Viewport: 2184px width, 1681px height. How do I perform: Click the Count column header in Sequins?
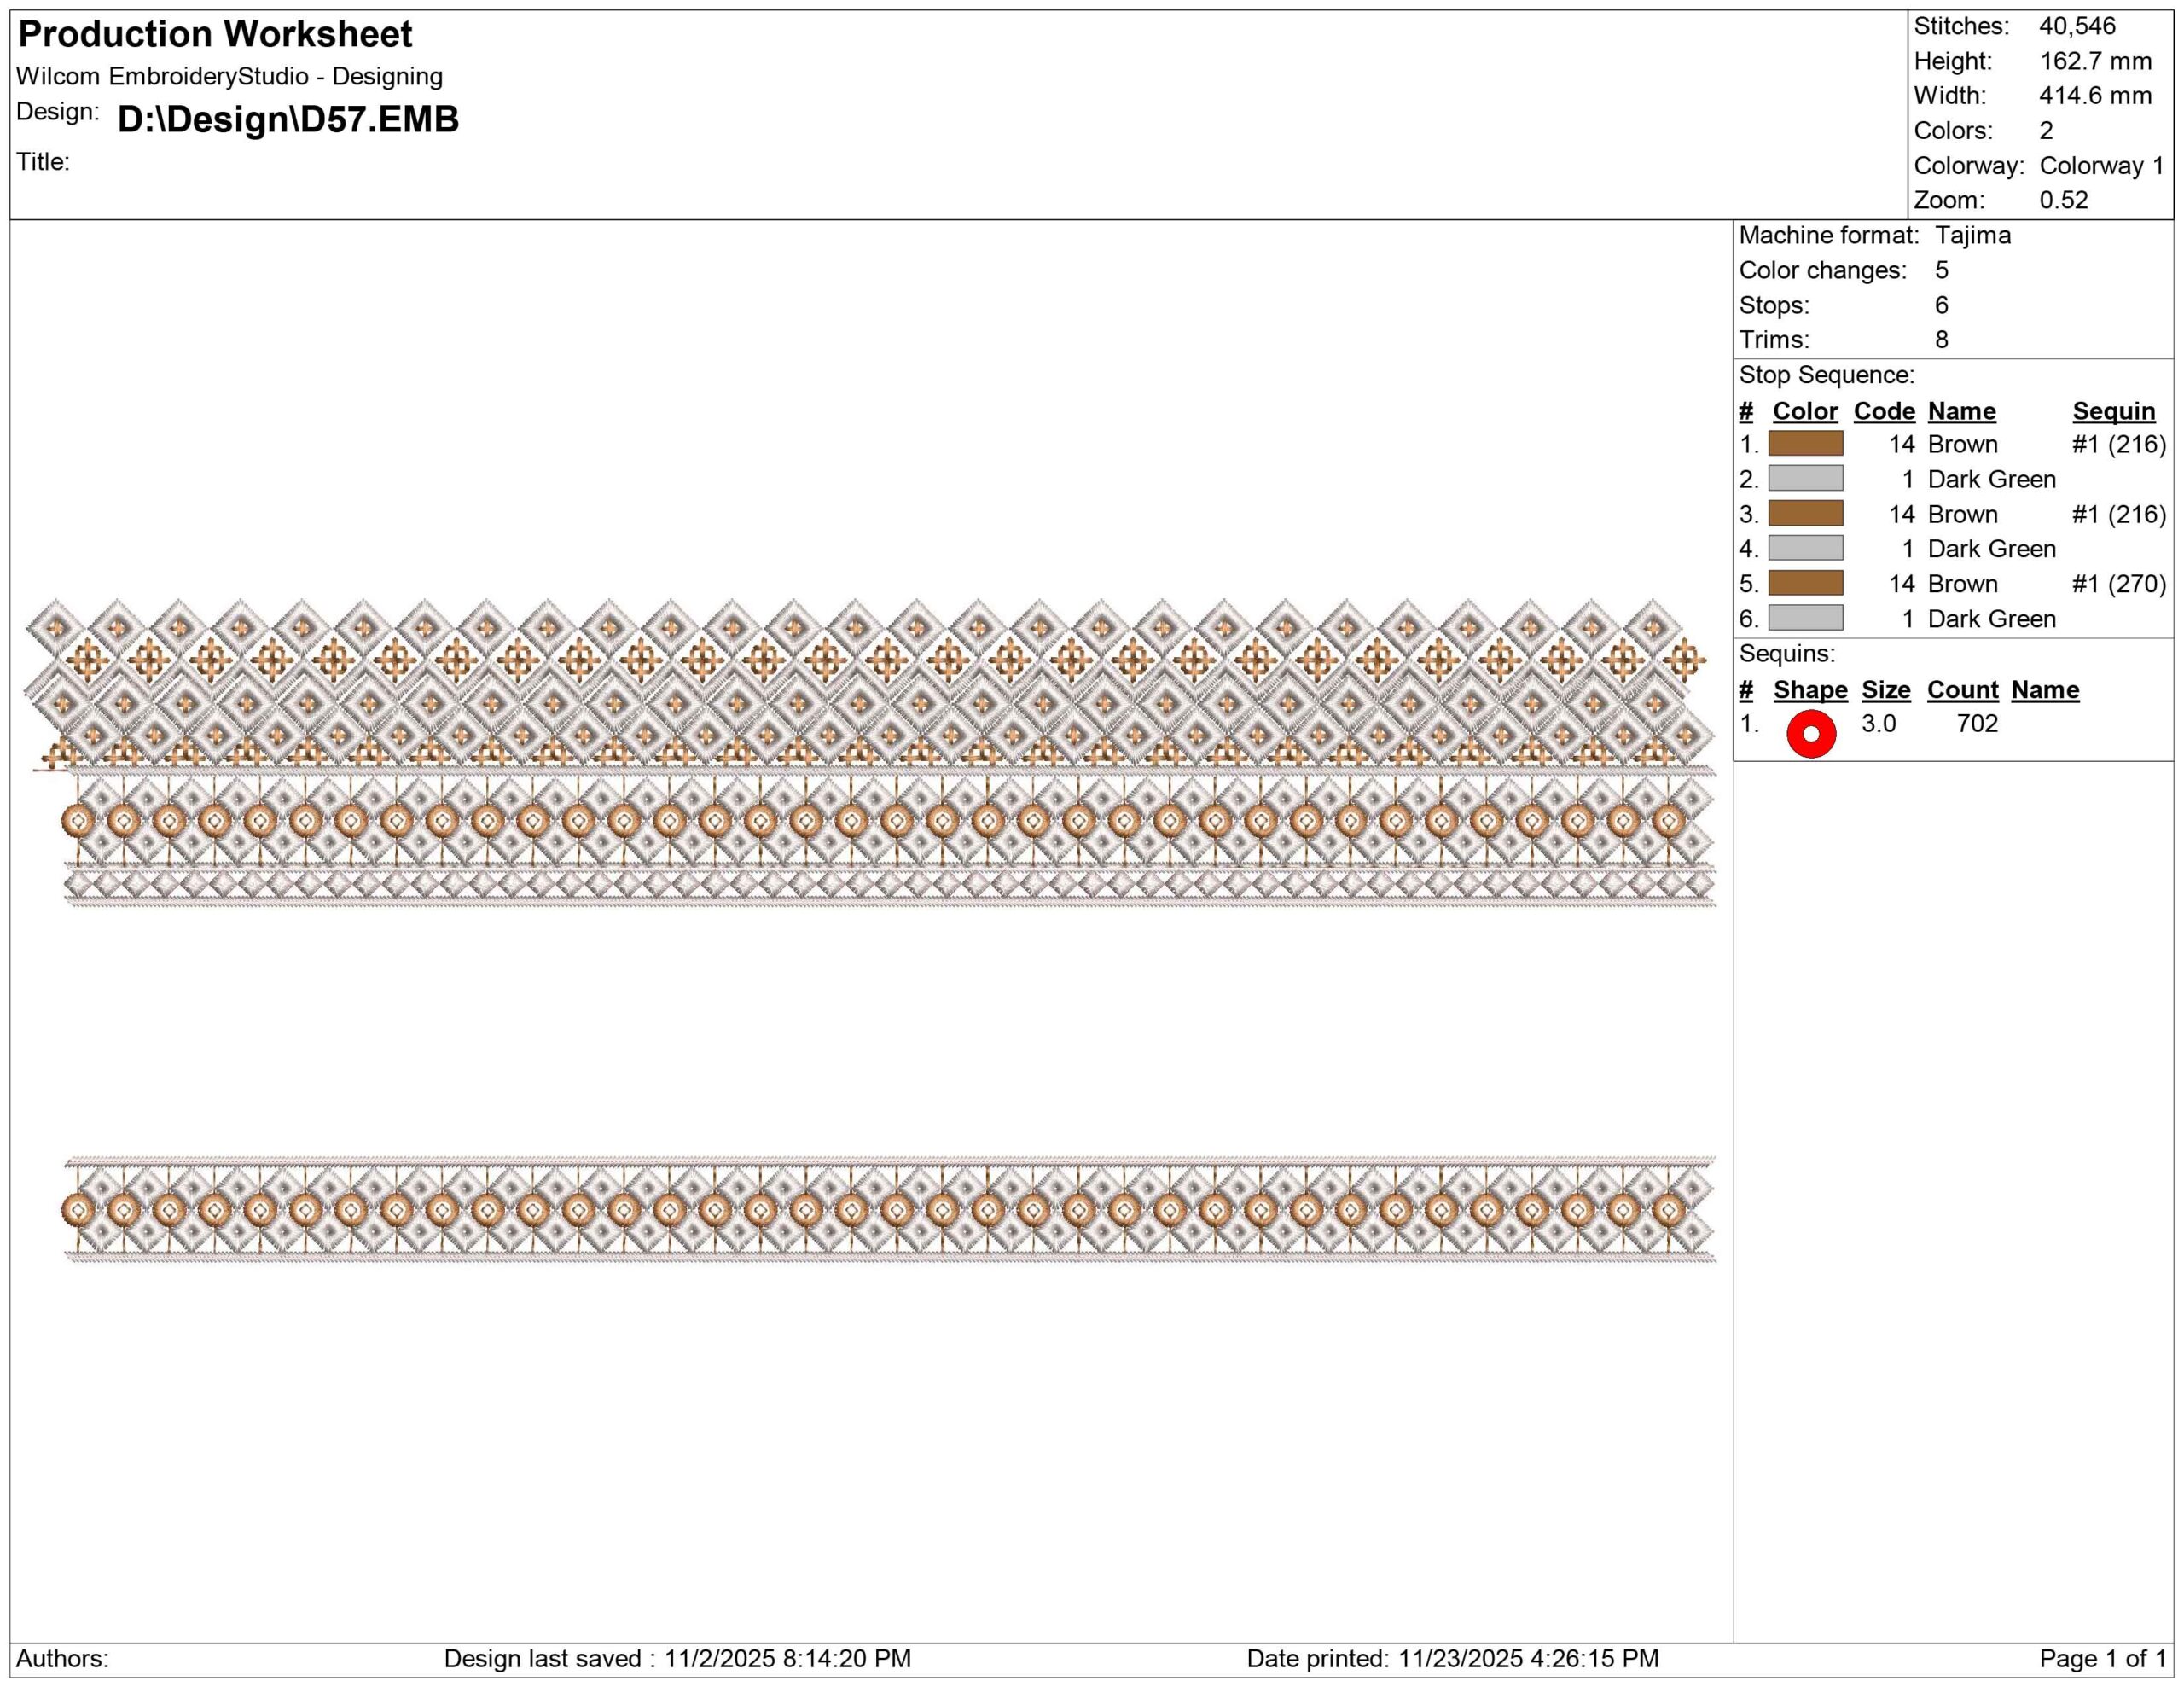(x=1962, y=690)
